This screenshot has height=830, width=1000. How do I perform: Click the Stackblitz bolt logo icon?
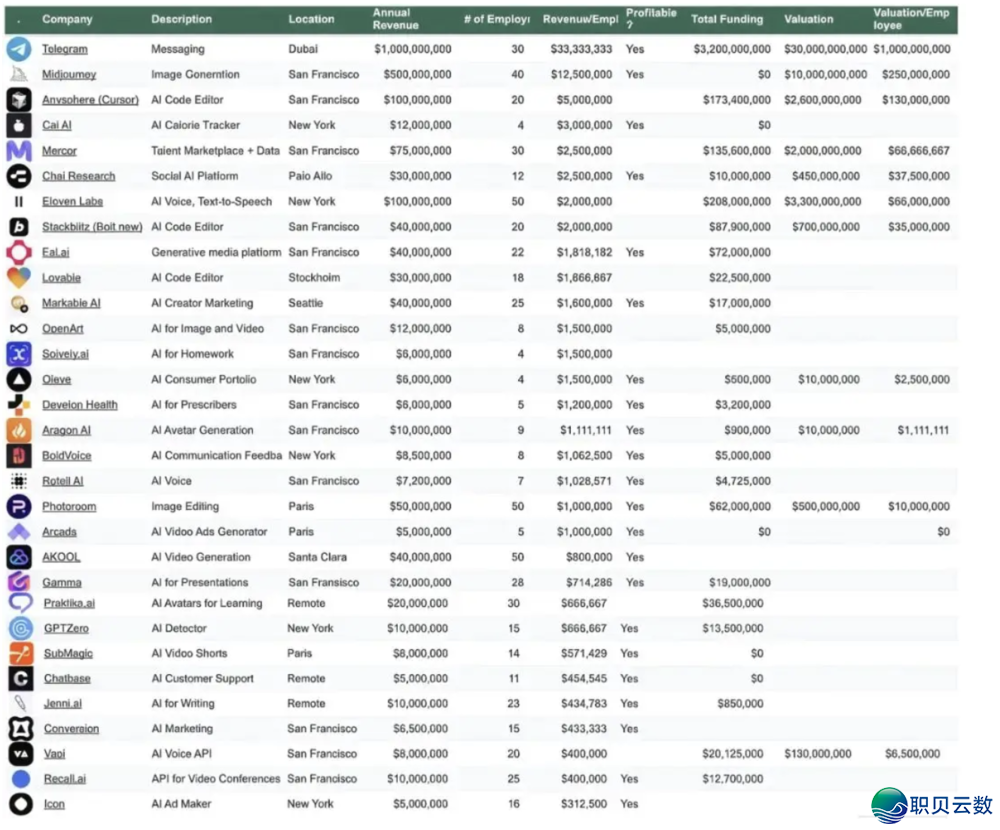coord(19,226)
